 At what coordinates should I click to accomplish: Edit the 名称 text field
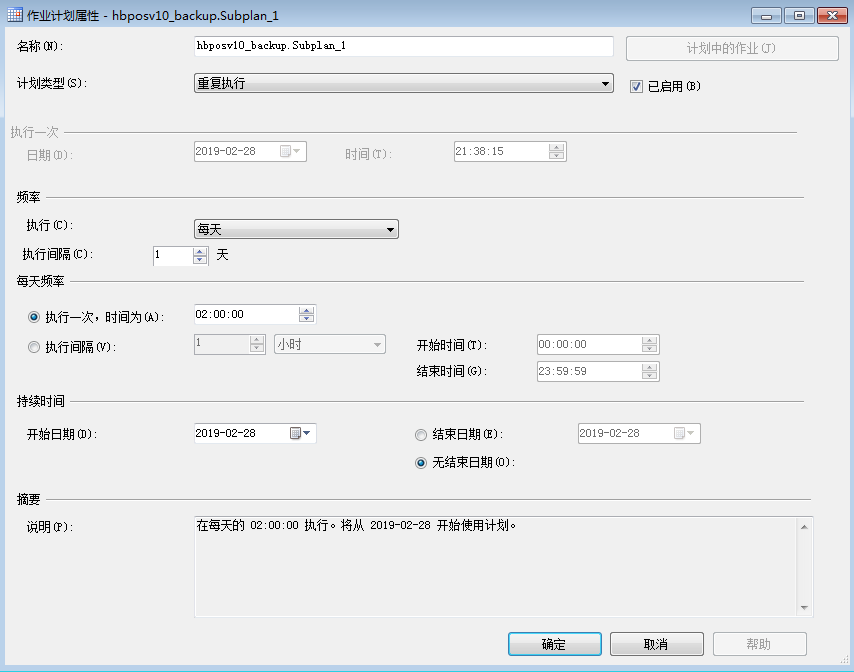pos(404,46)
